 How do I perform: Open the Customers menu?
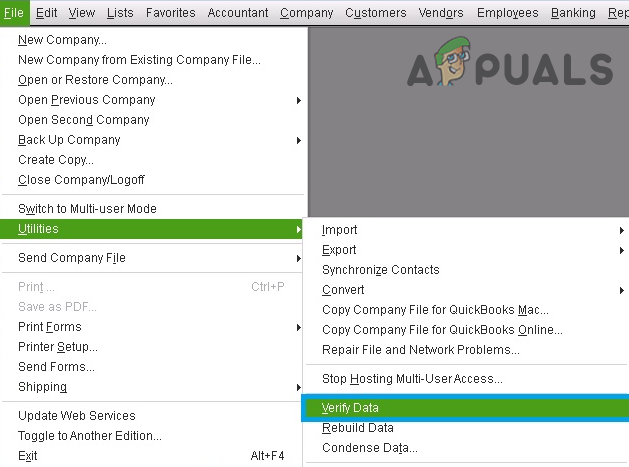coord(376,13)
